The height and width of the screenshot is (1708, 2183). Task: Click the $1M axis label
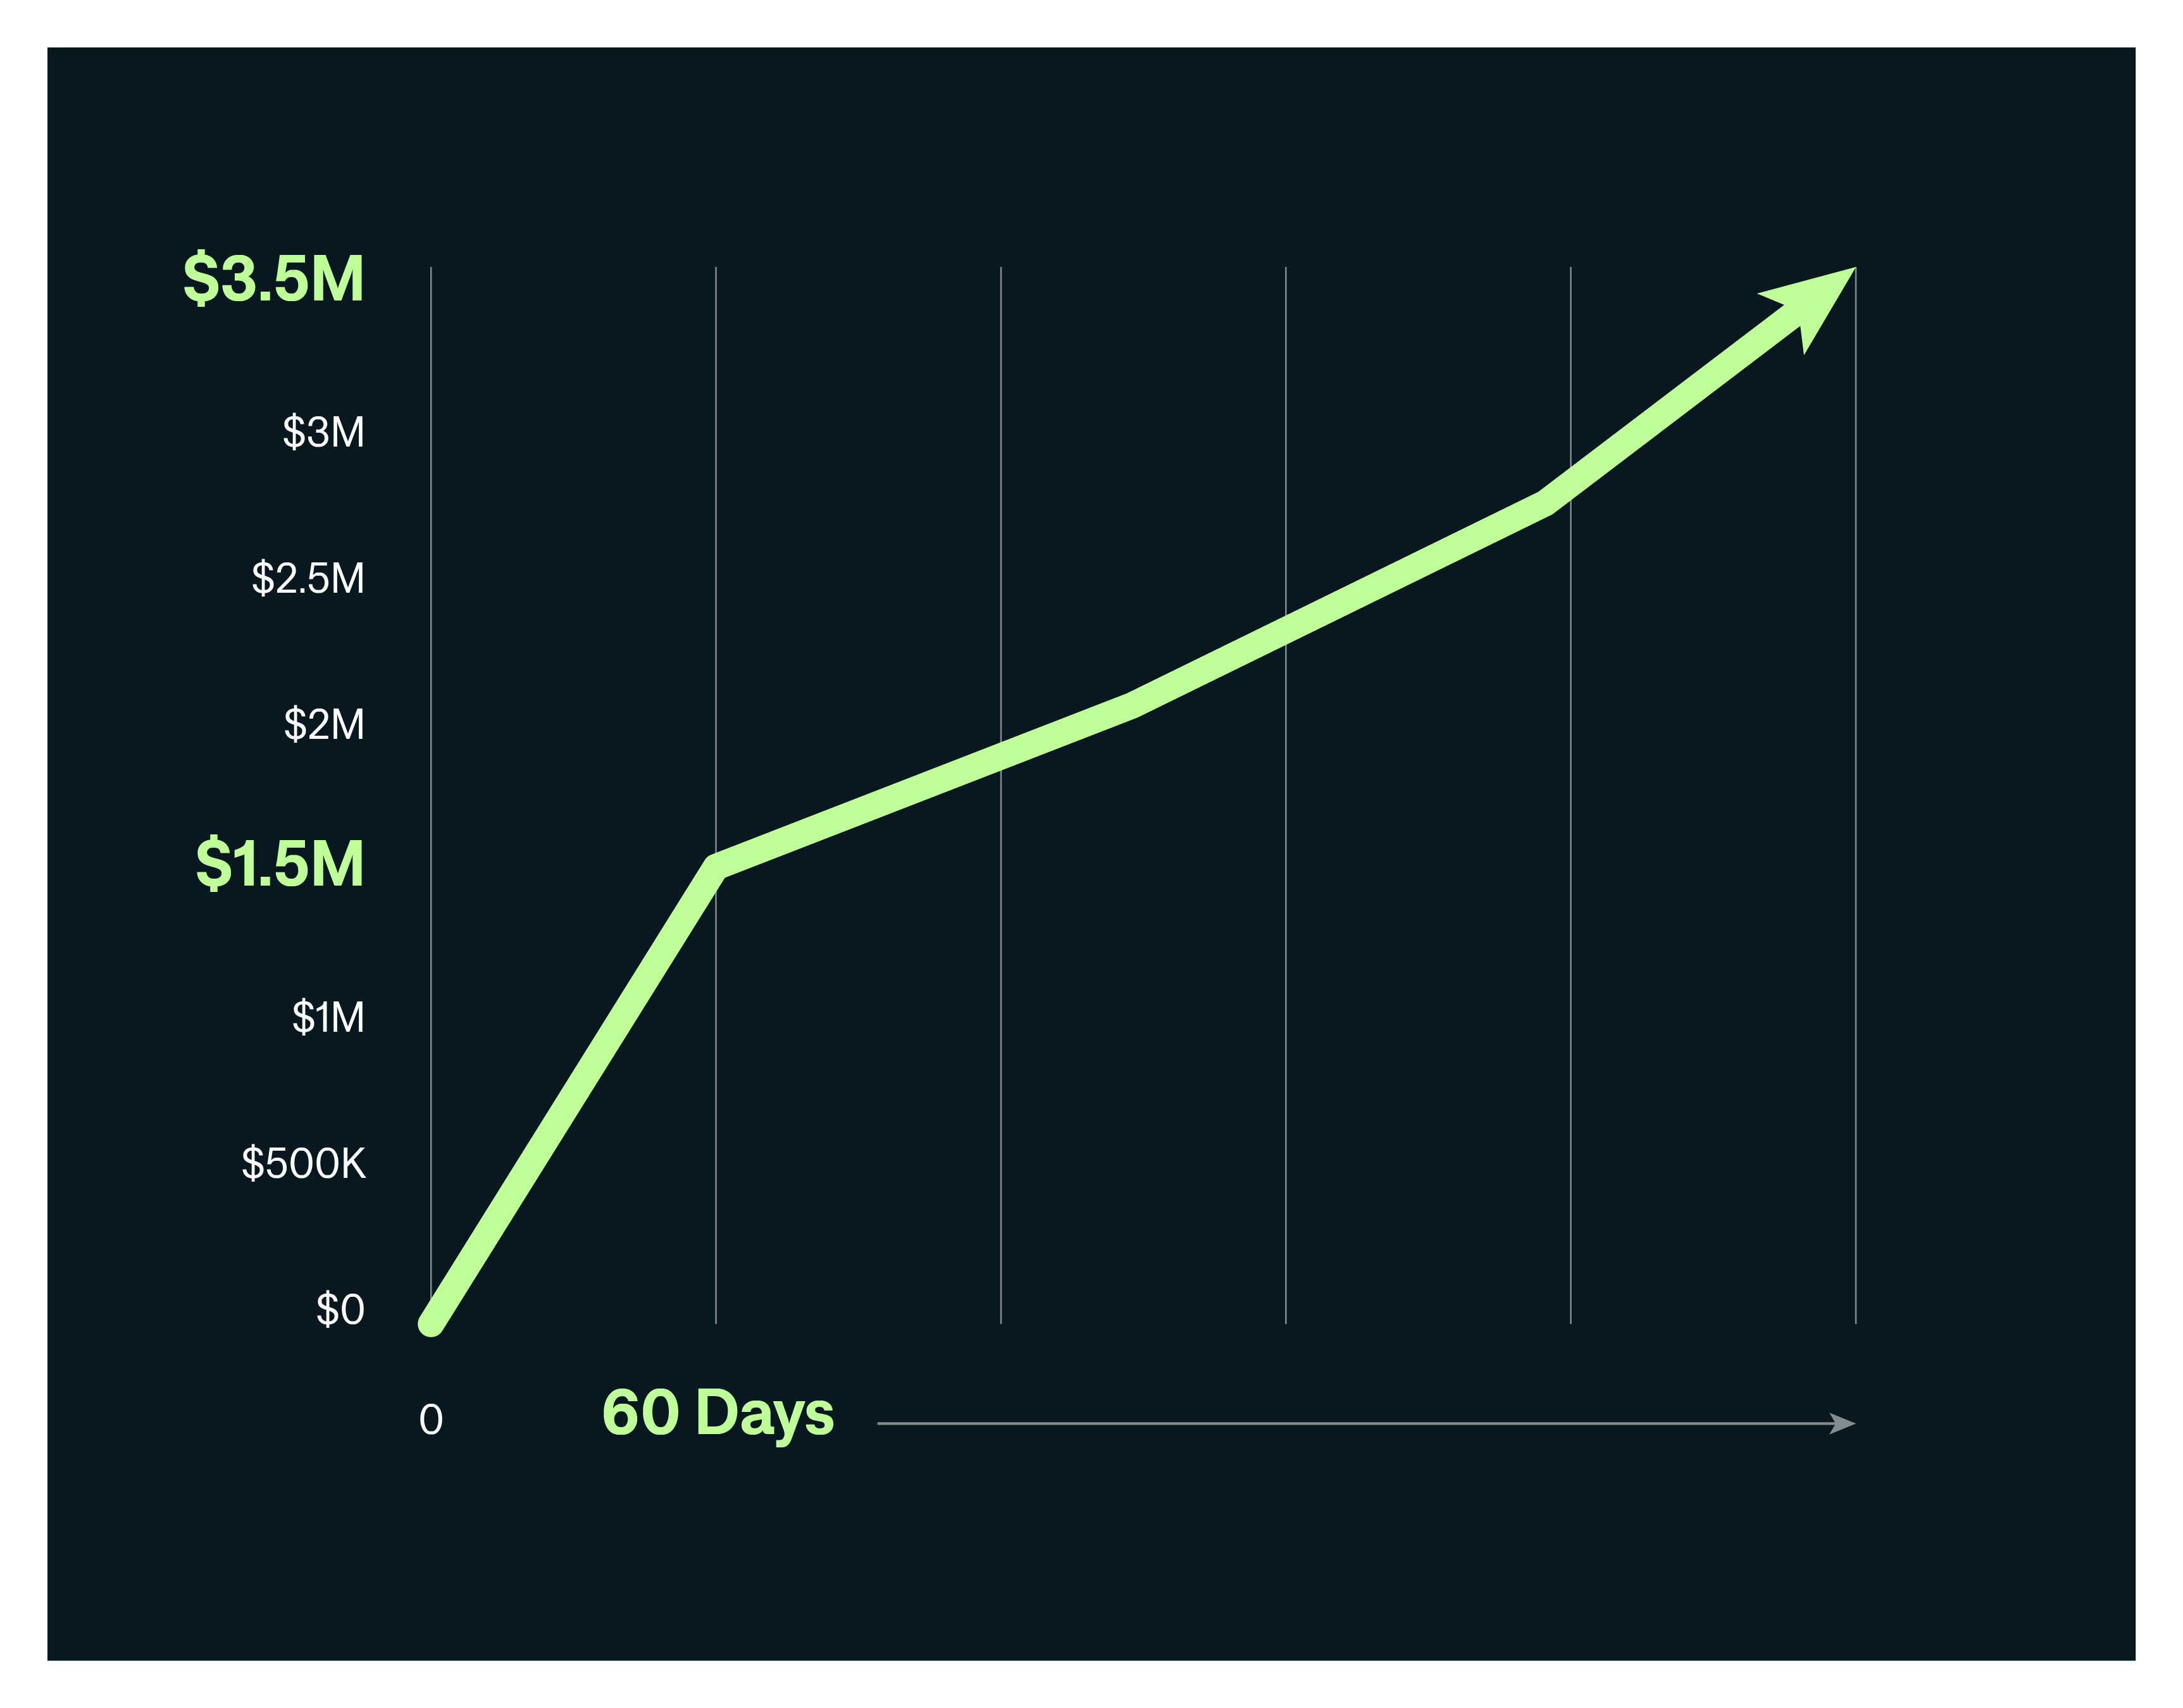[328, 1017]
